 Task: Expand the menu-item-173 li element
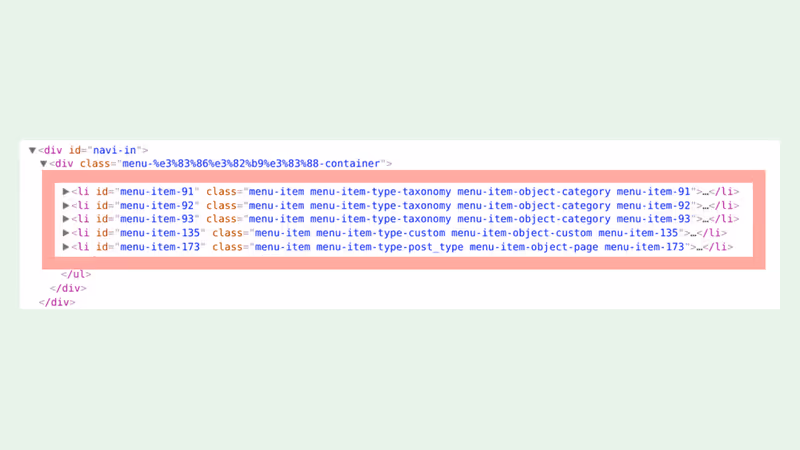tap(66, 247)
